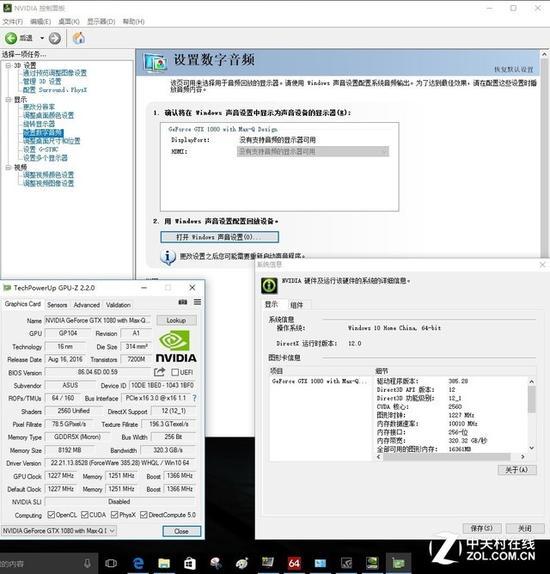The width and height of the screenshot is (550, 574).
Task: Switch to the Advanced tab in GPU-Z
Action: 86,305
